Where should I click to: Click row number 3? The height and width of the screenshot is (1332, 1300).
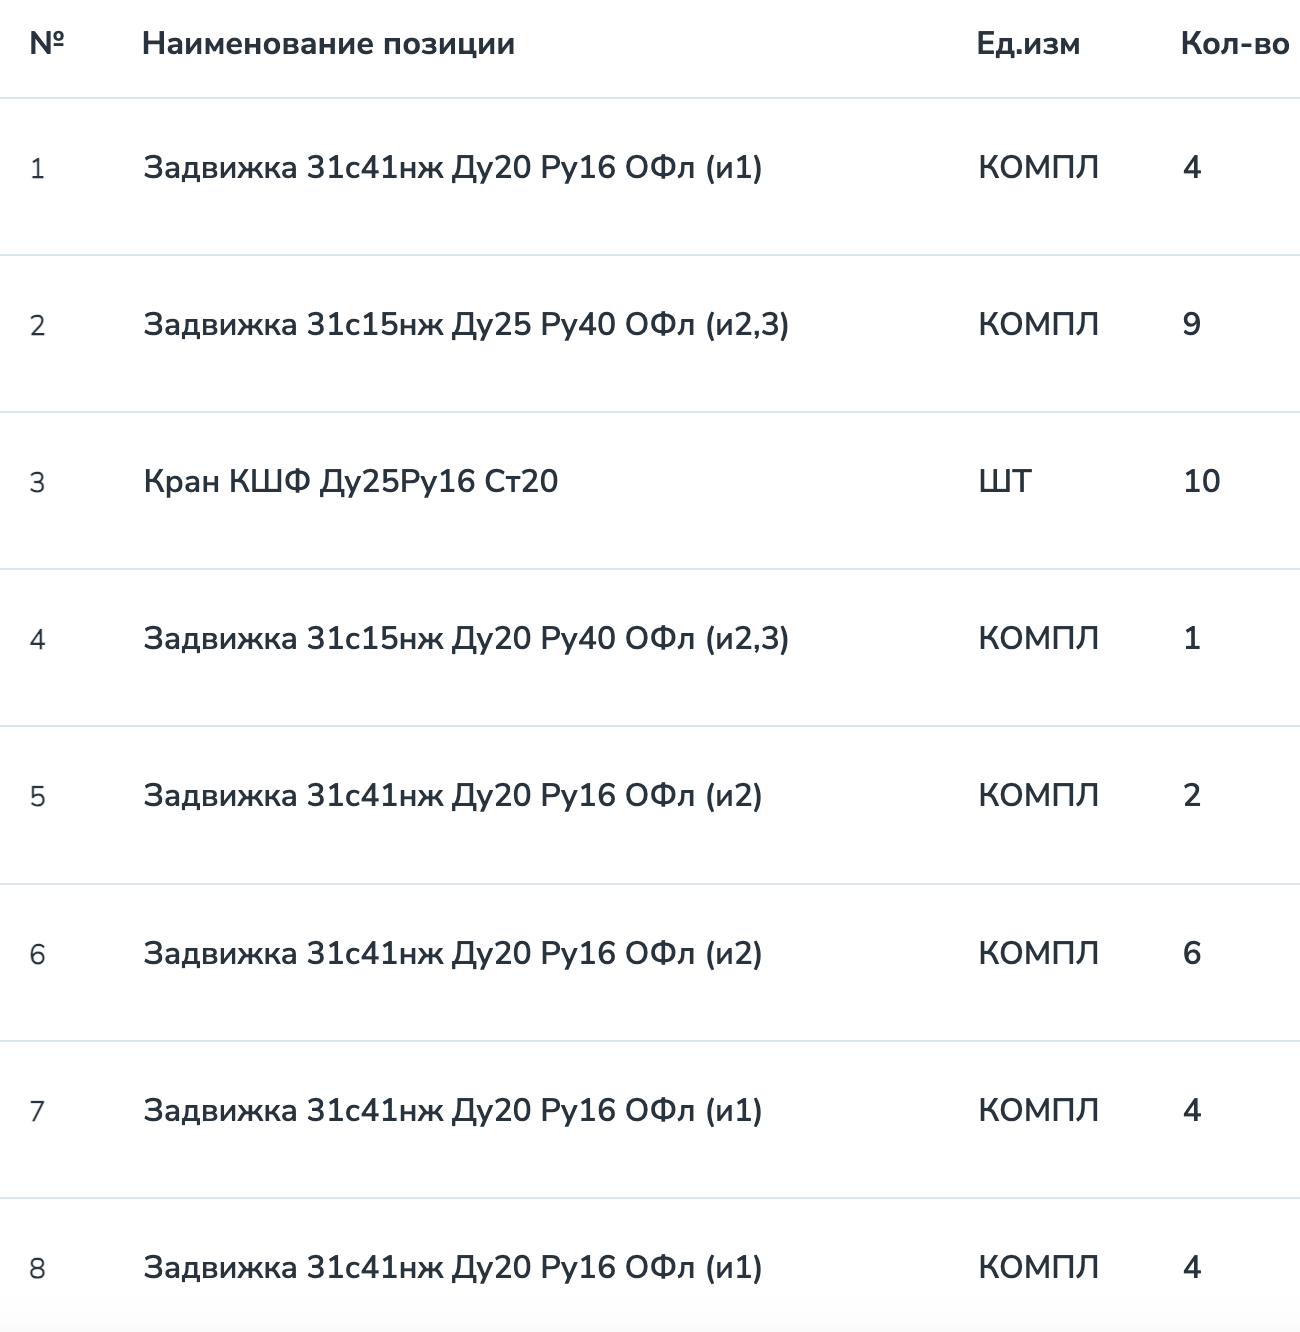(37, 483)
